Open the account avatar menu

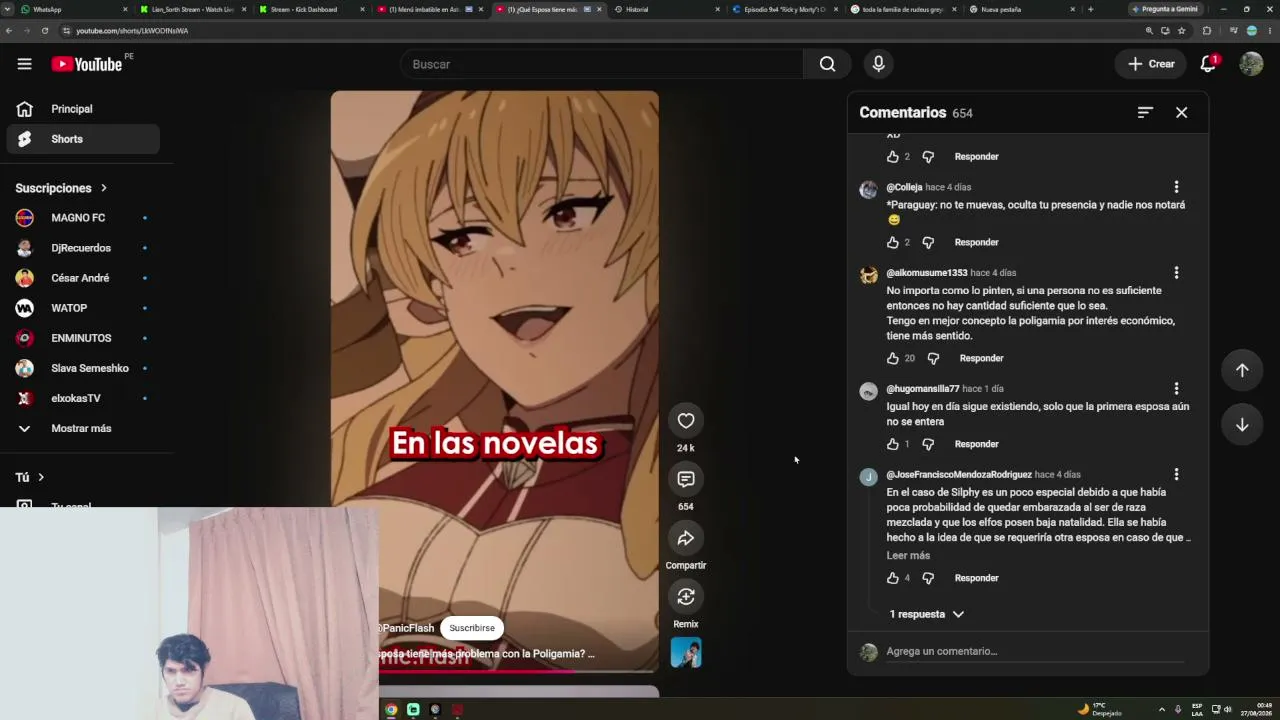point(1251,64)
